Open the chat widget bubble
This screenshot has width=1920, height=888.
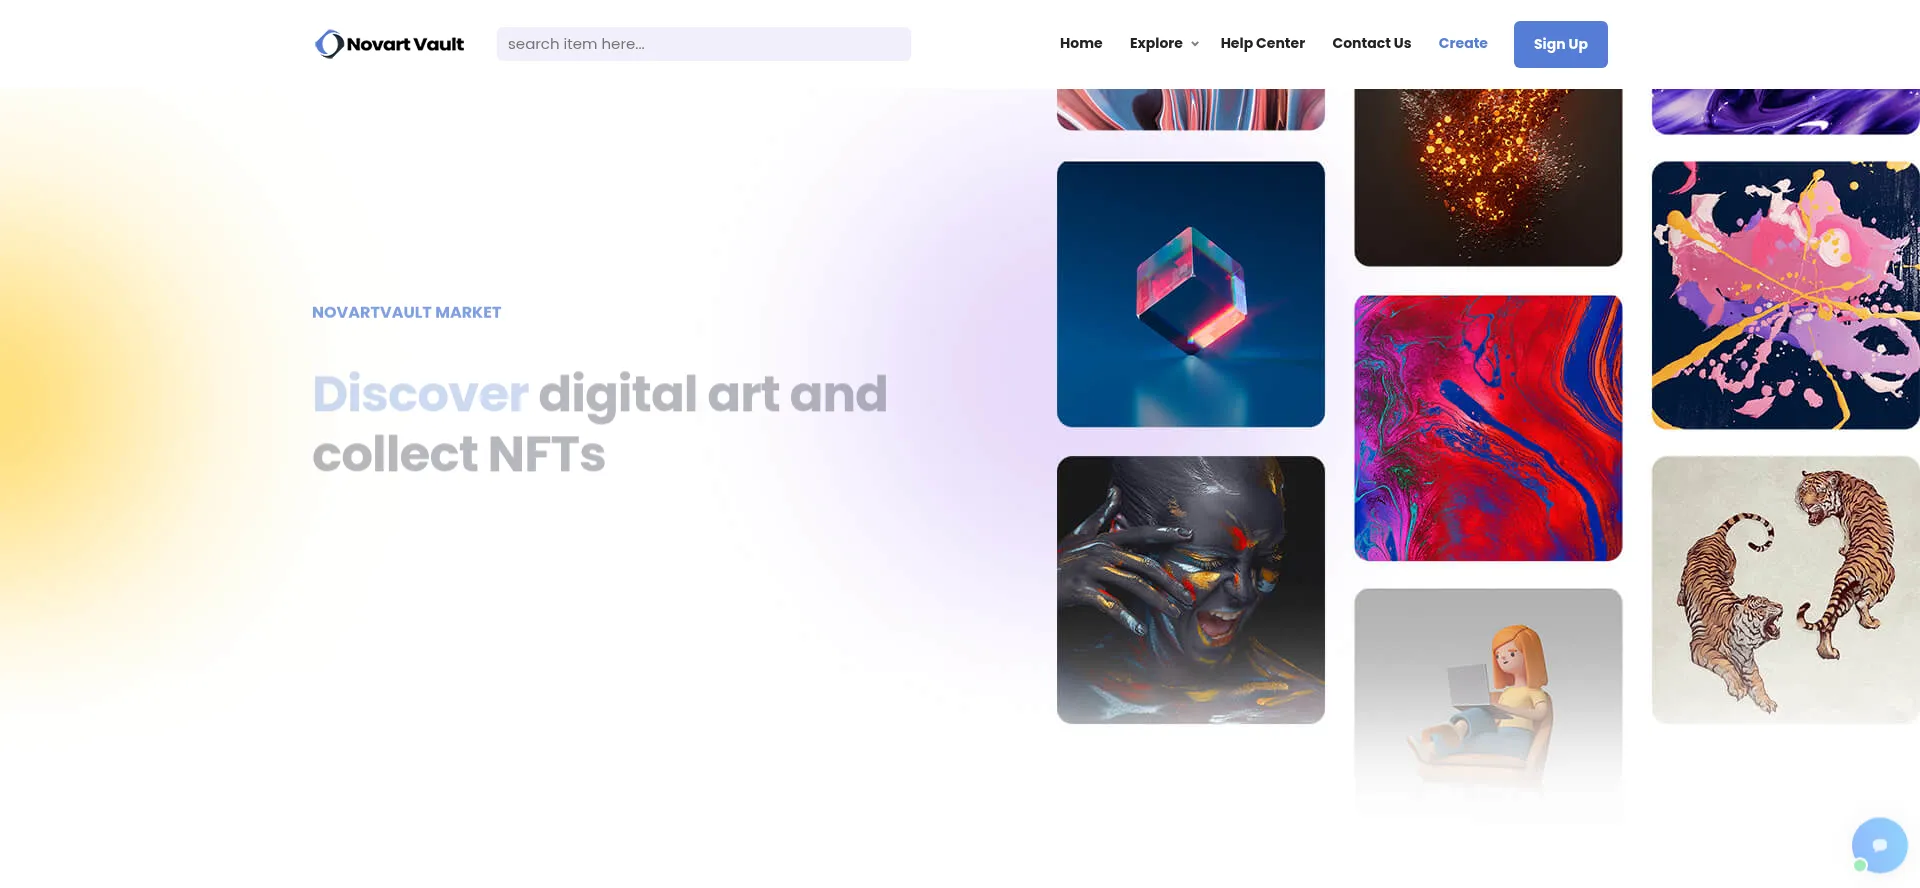(1879, 845)
